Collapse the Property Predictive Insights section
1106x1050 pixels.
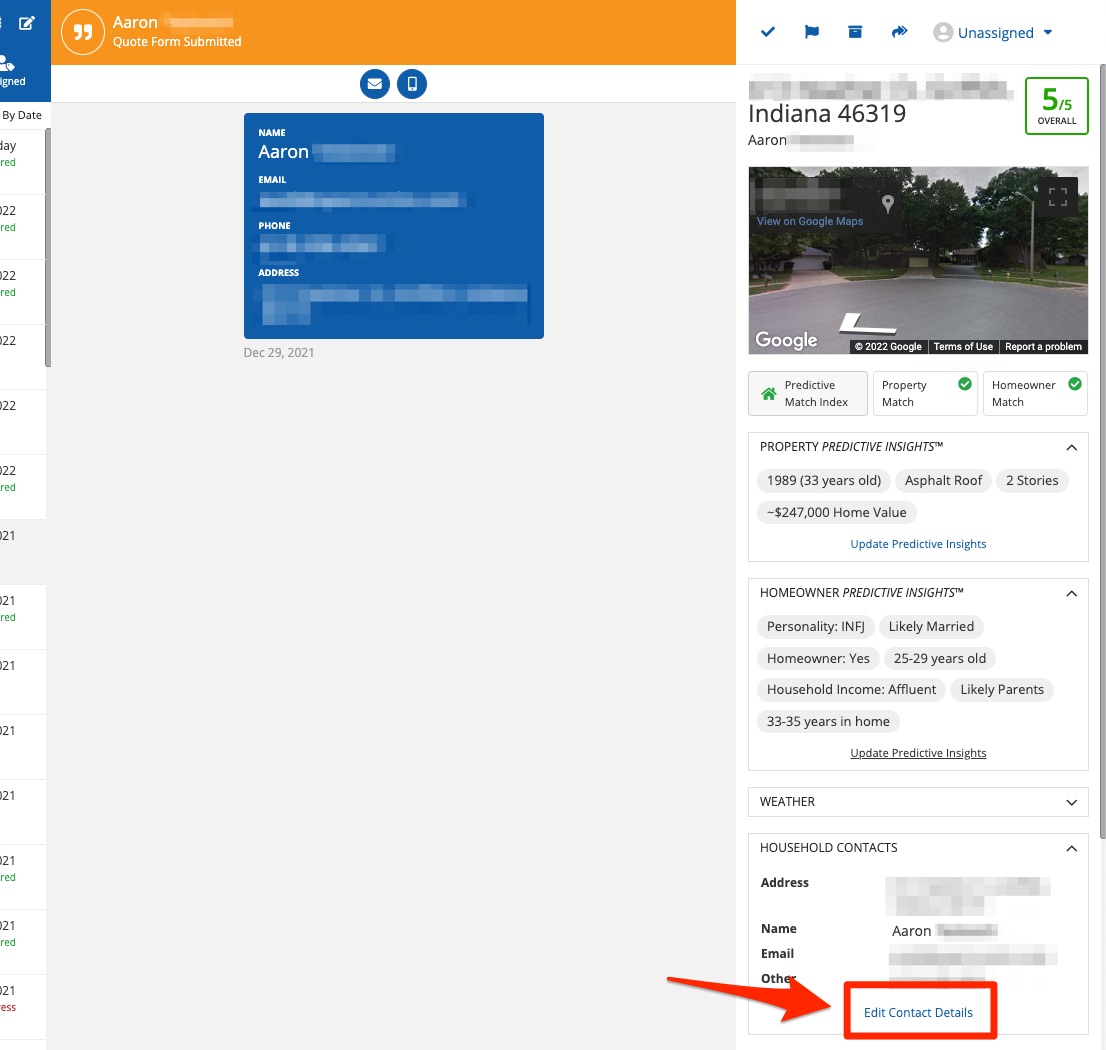(x=1071, y=448)
